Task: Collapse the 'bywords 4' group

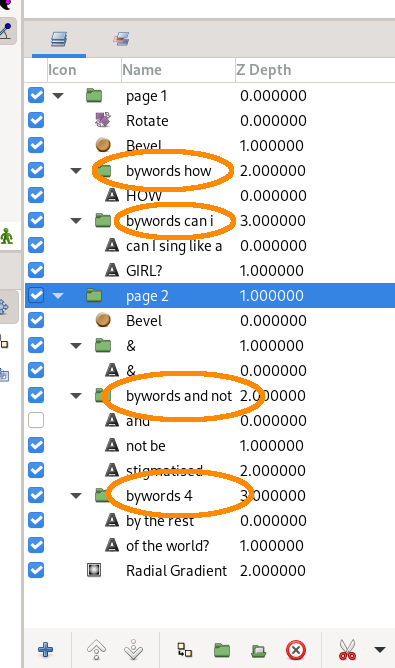Action: point(76,495)
